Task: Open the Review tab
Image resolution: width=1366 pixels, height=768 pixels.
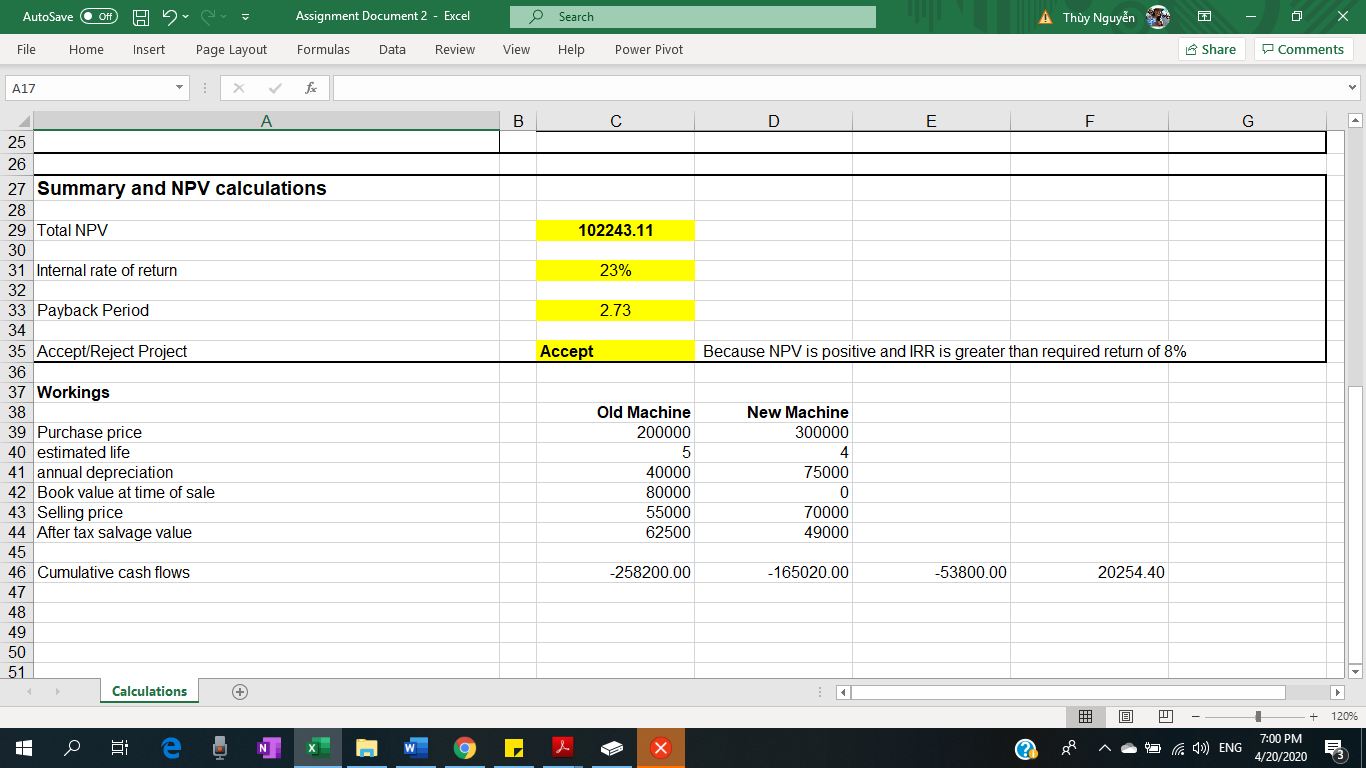Action: tap(455, 49)
